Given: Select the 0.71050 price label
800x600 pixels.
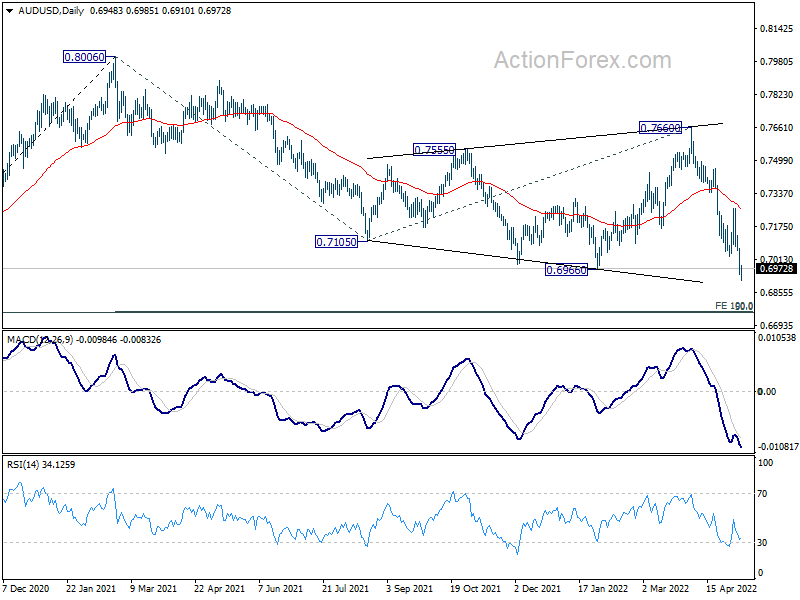Looking at the screenshot, I should coord(336,242).
